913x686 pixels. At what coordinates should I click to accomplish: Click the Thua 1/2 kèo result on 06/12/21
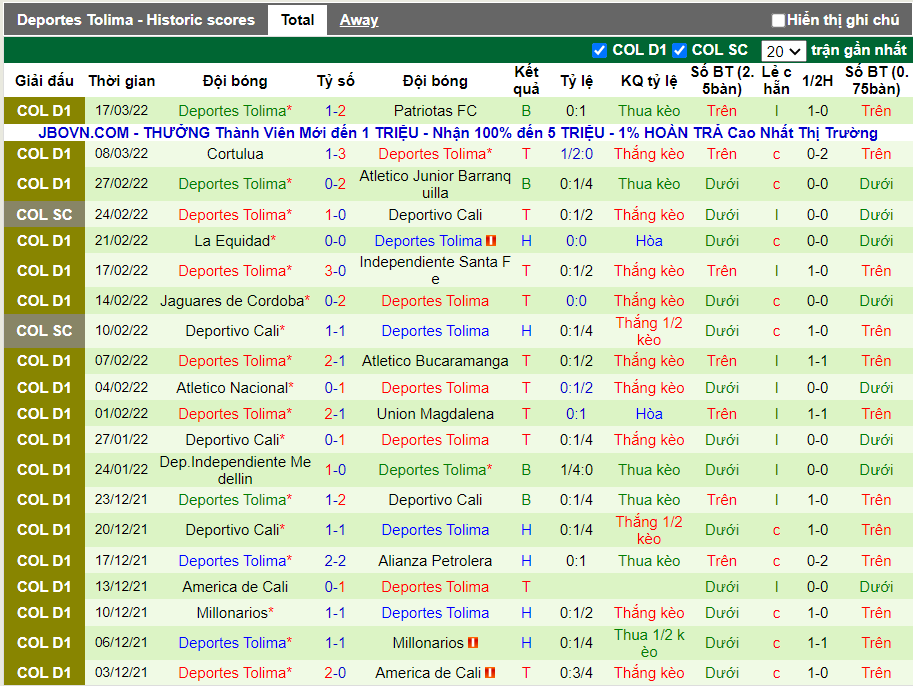[649, 643]
